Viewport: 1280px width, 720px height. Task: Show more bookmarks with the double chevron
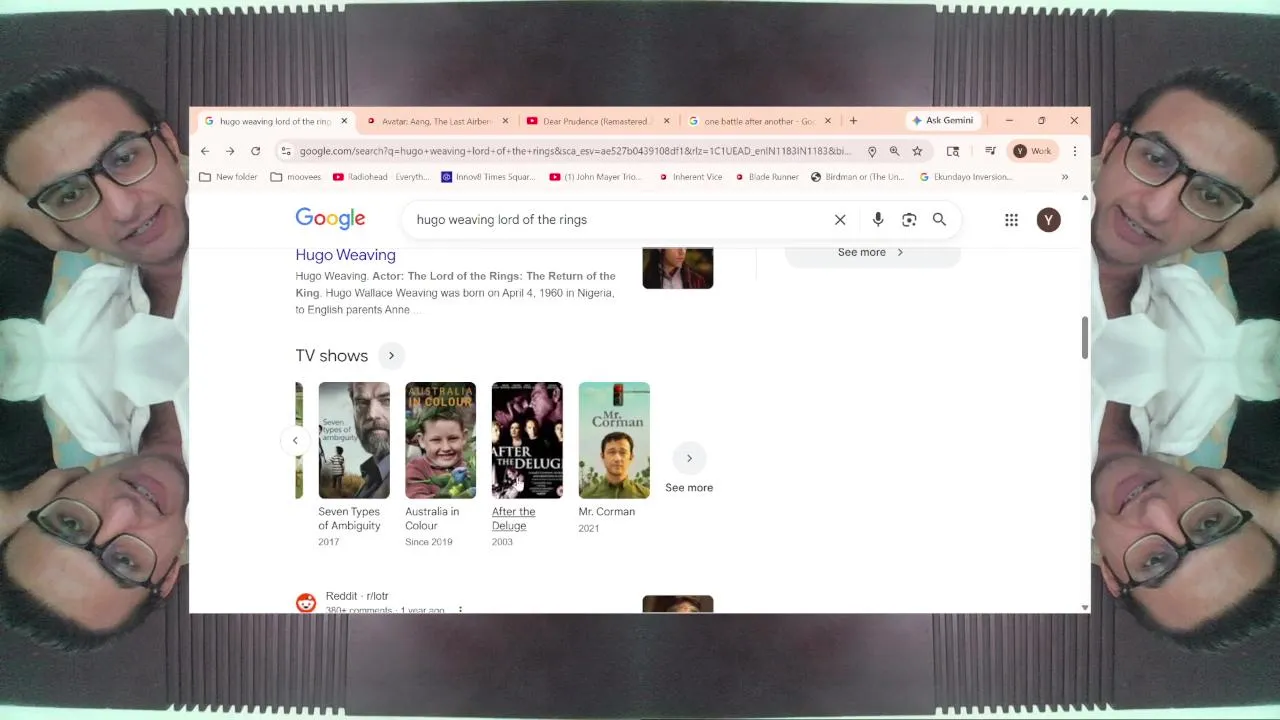1065,177
